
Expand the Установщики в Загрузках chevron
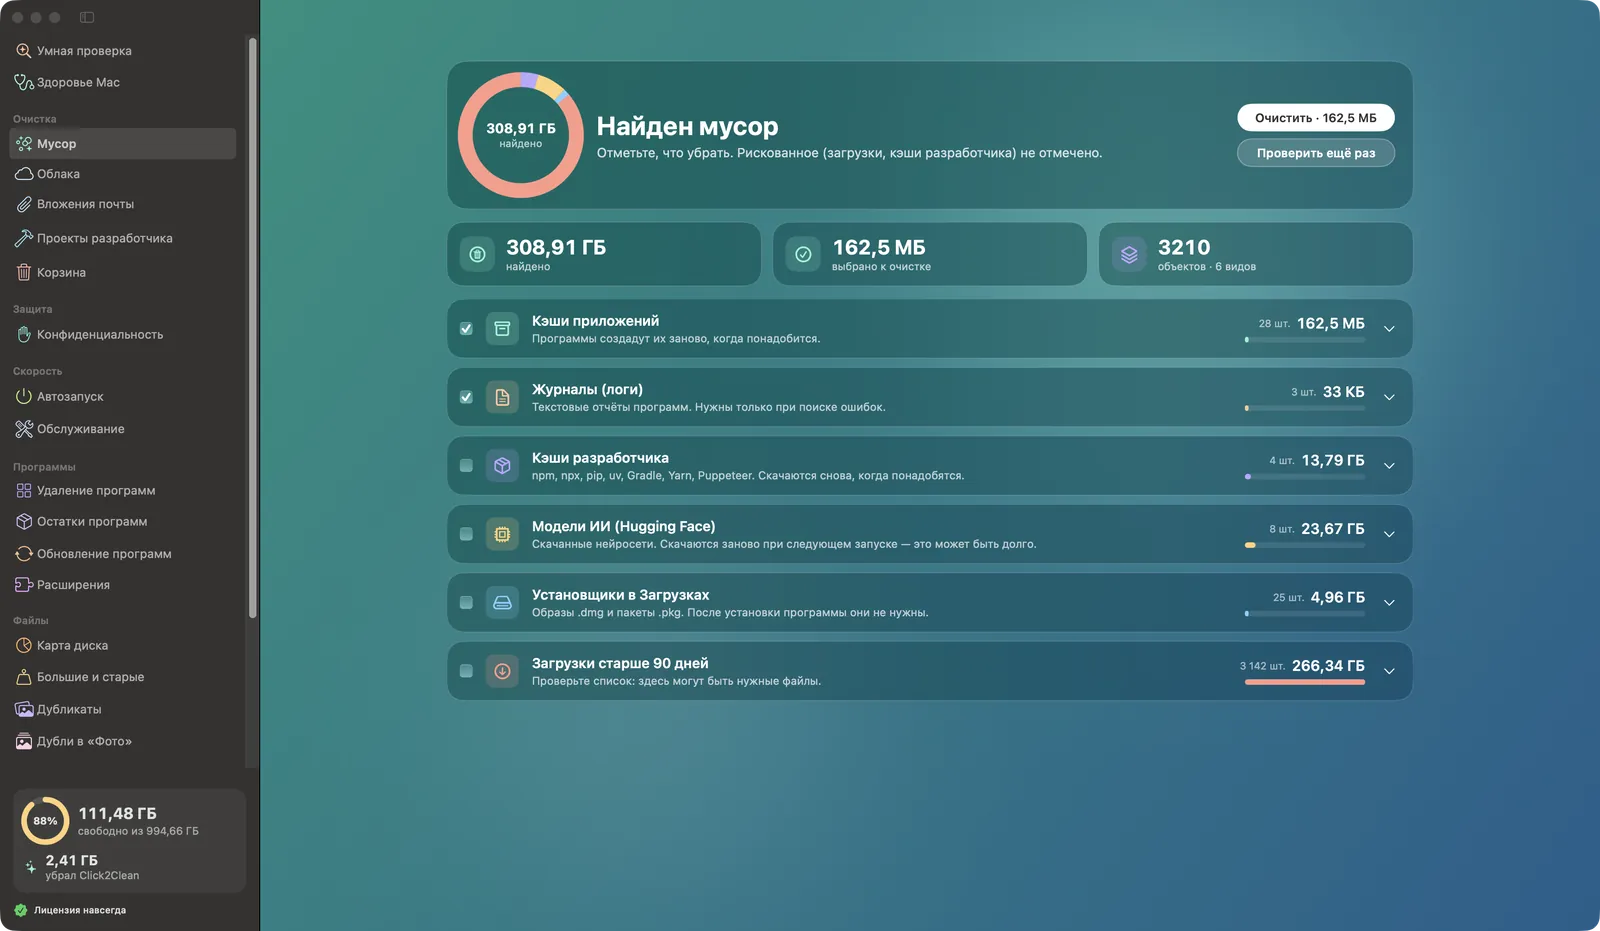tap(1389, 602)
